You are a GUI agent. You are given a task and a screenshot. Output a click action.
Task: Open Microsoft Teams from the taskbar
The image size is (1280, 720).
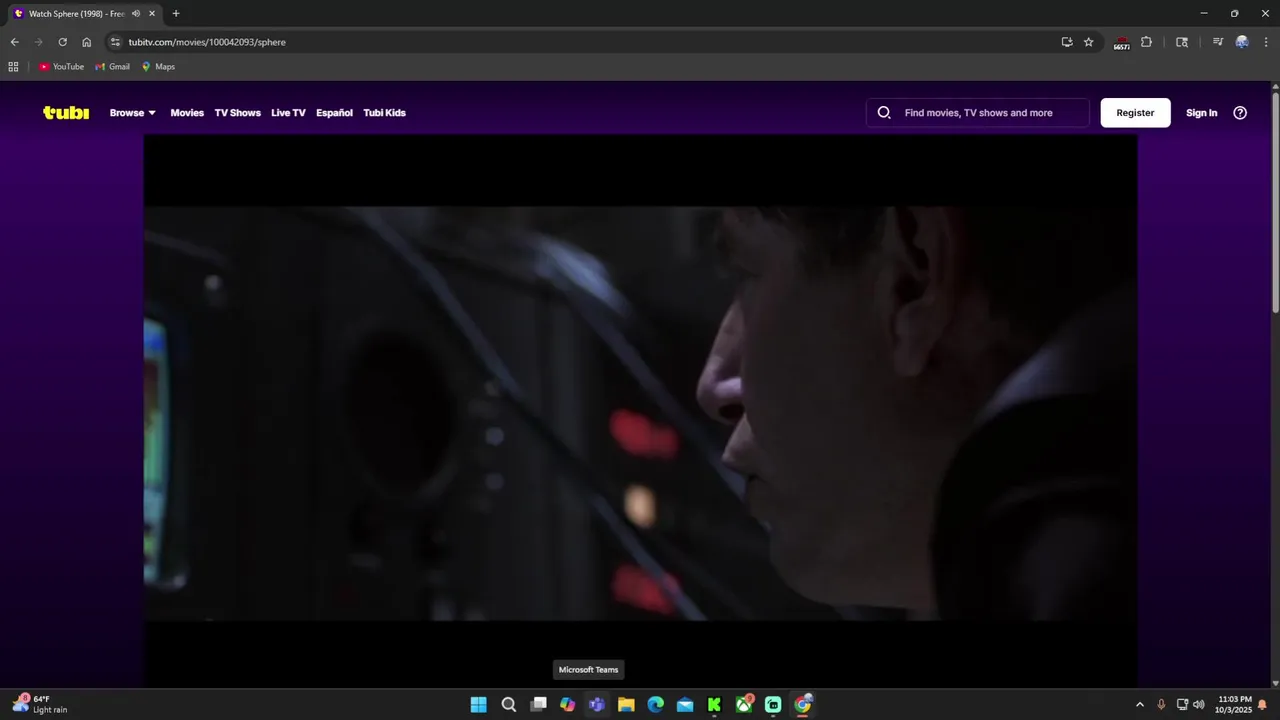pos(597,705)
